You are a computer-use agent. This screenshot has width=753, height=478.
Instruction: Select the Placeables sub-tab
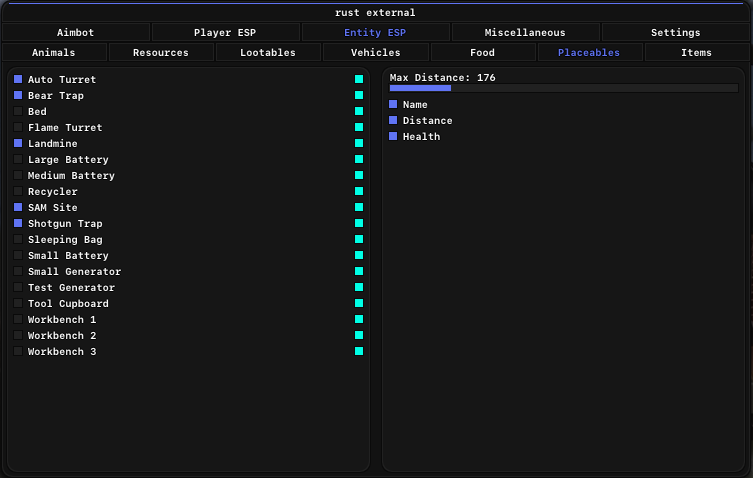(x=589, y=52)
